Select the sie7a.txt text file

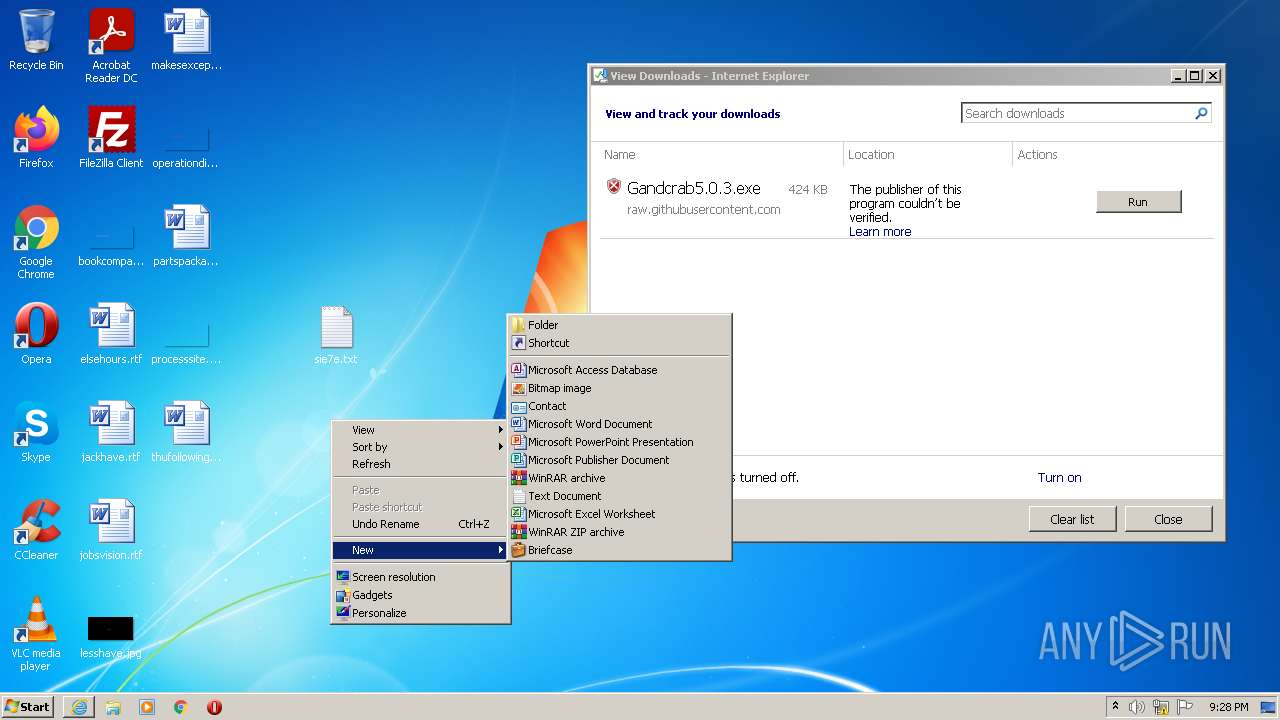click(x=336, y=335)
